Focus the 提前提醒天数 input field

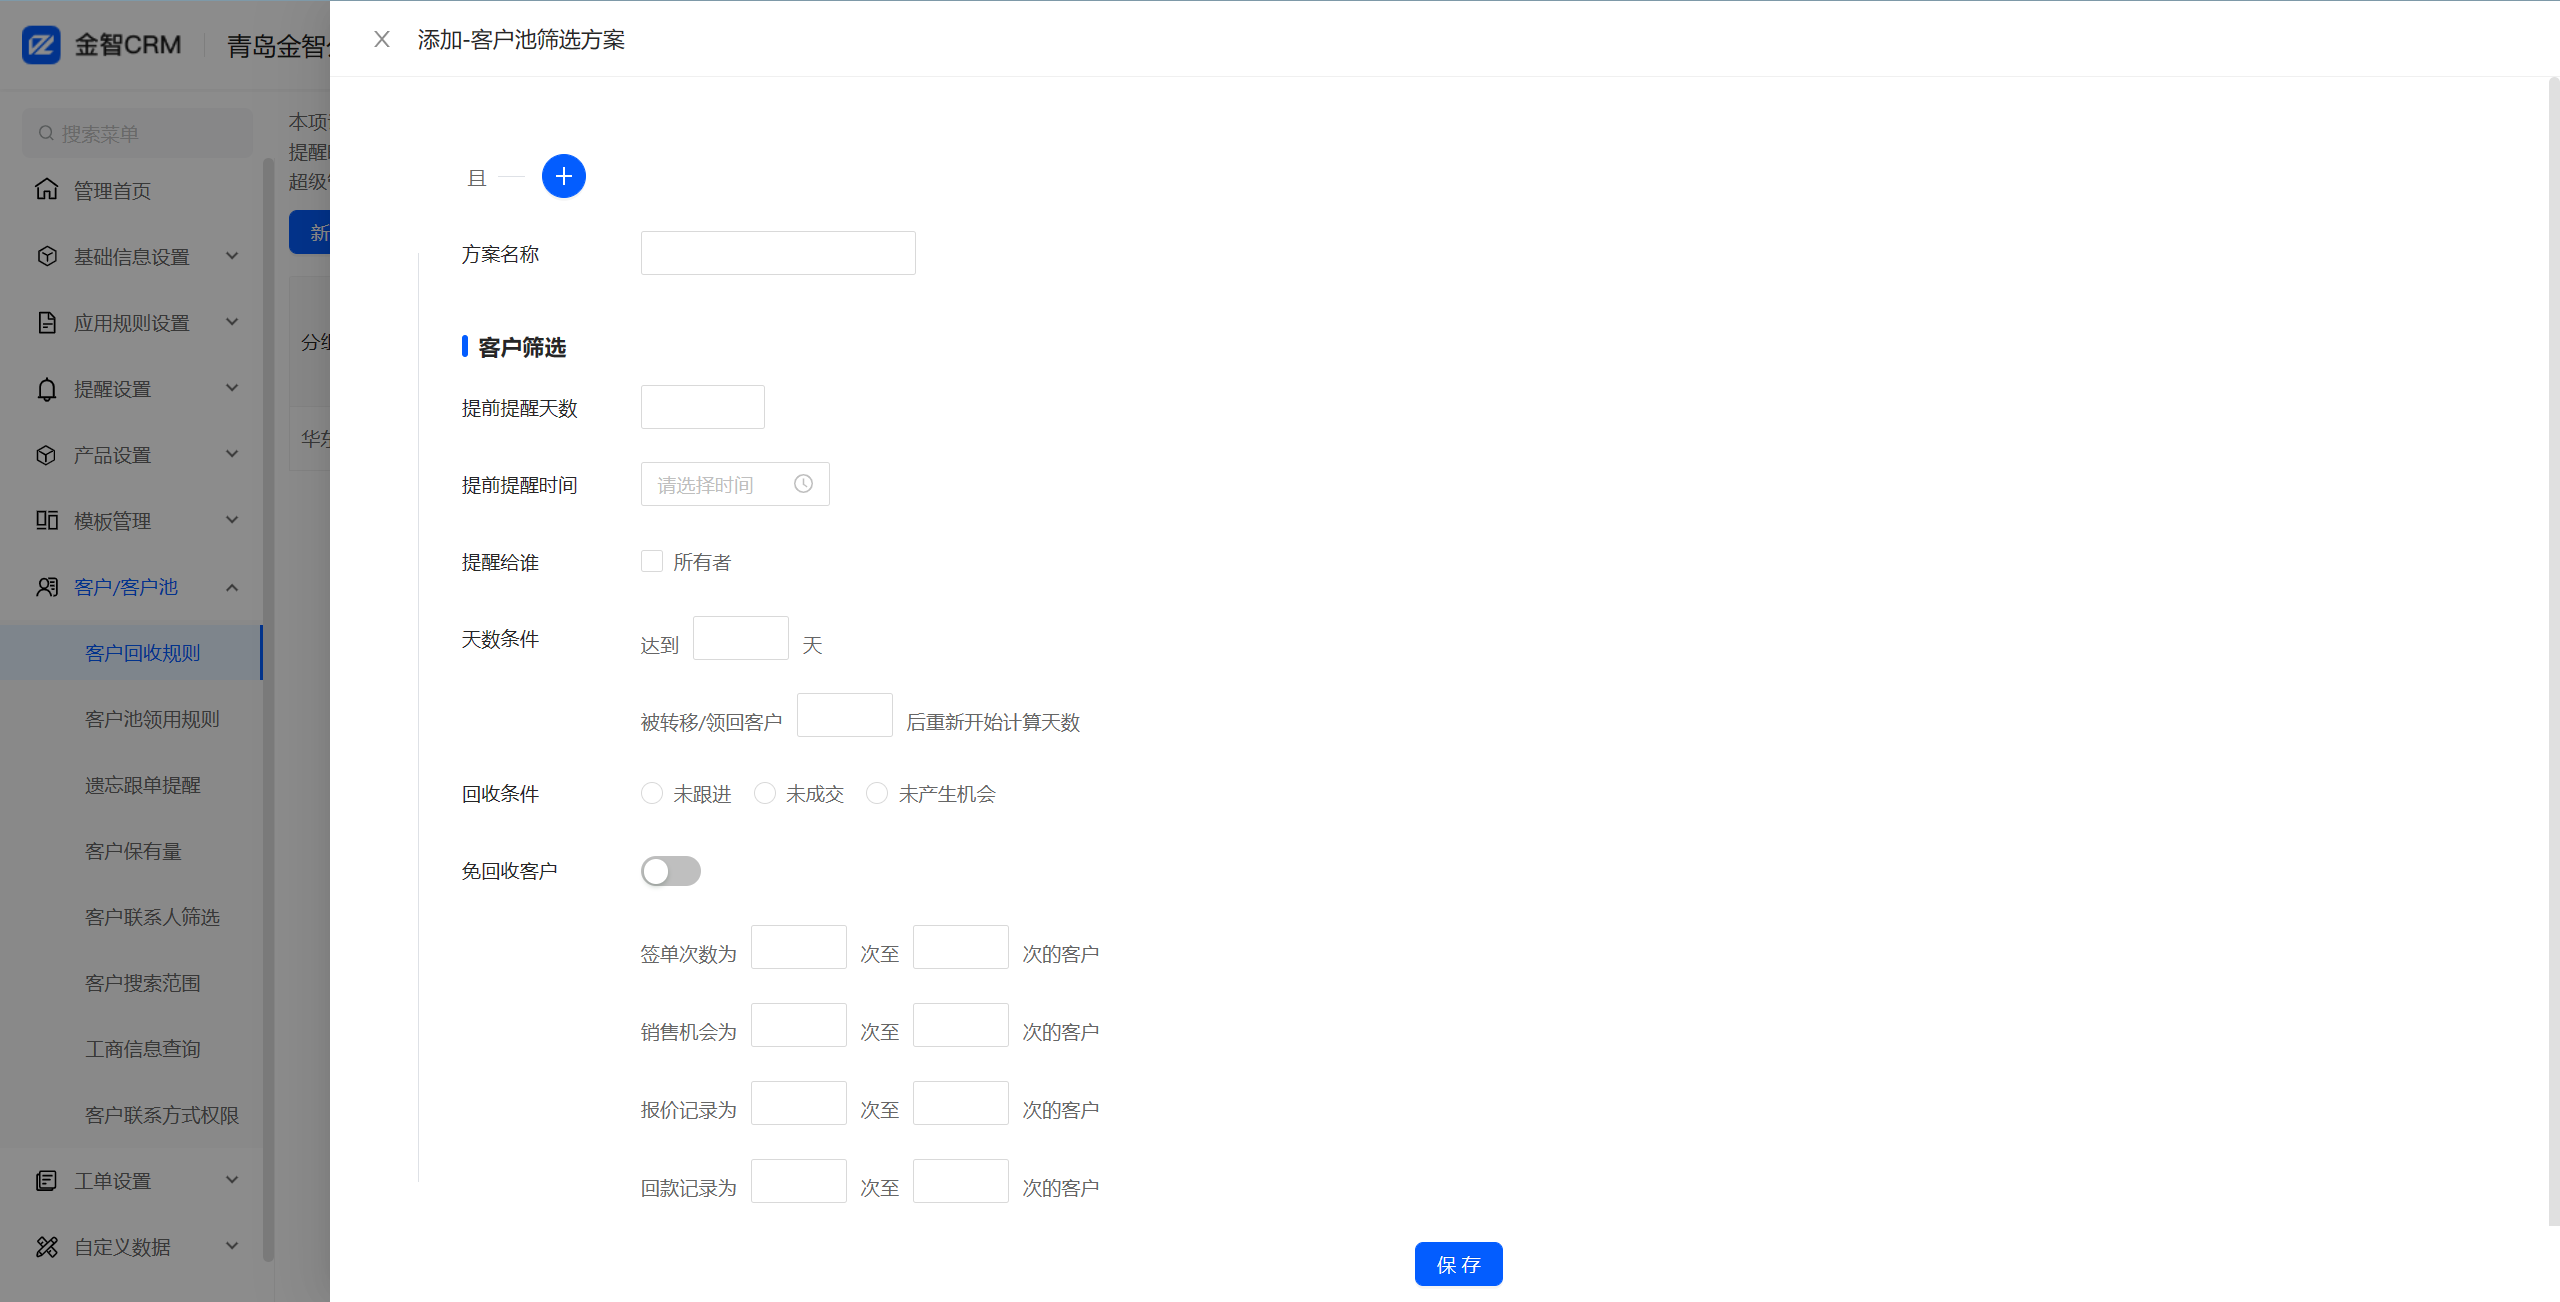click(x=703, y=407)
